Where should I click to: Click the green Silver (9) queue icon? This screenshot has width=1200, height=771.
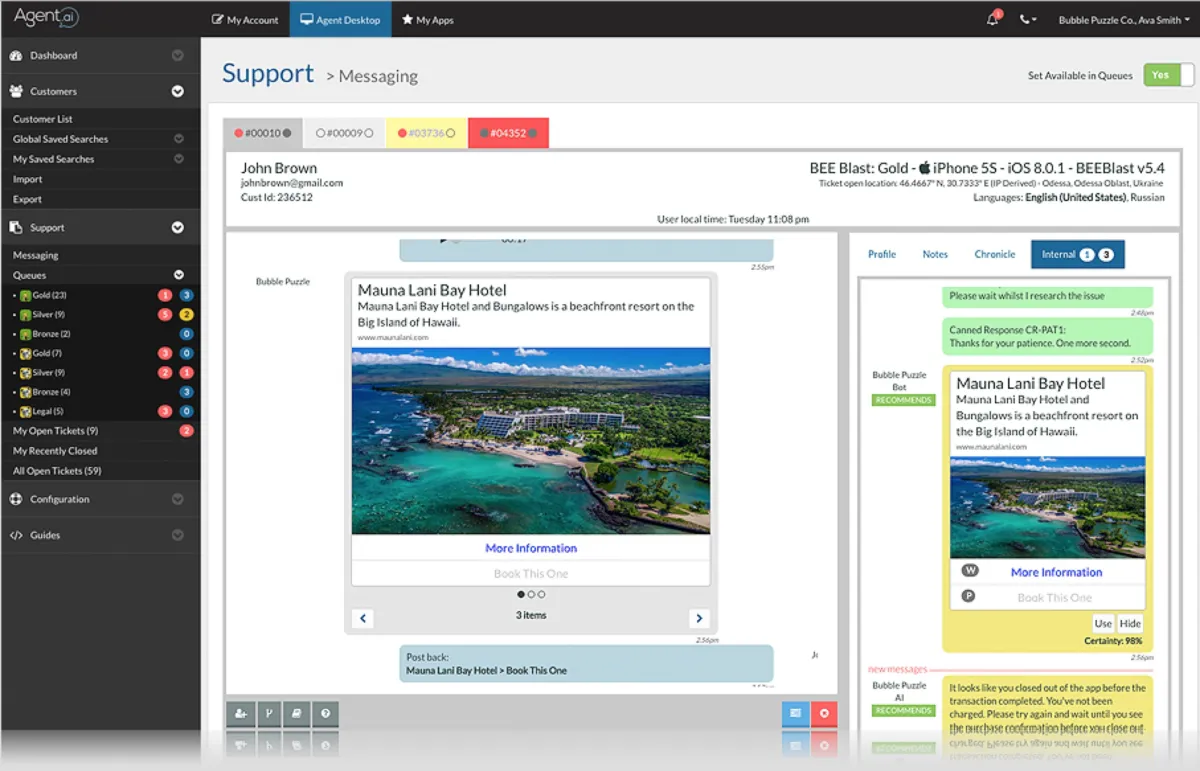click(x=25, y=315)
